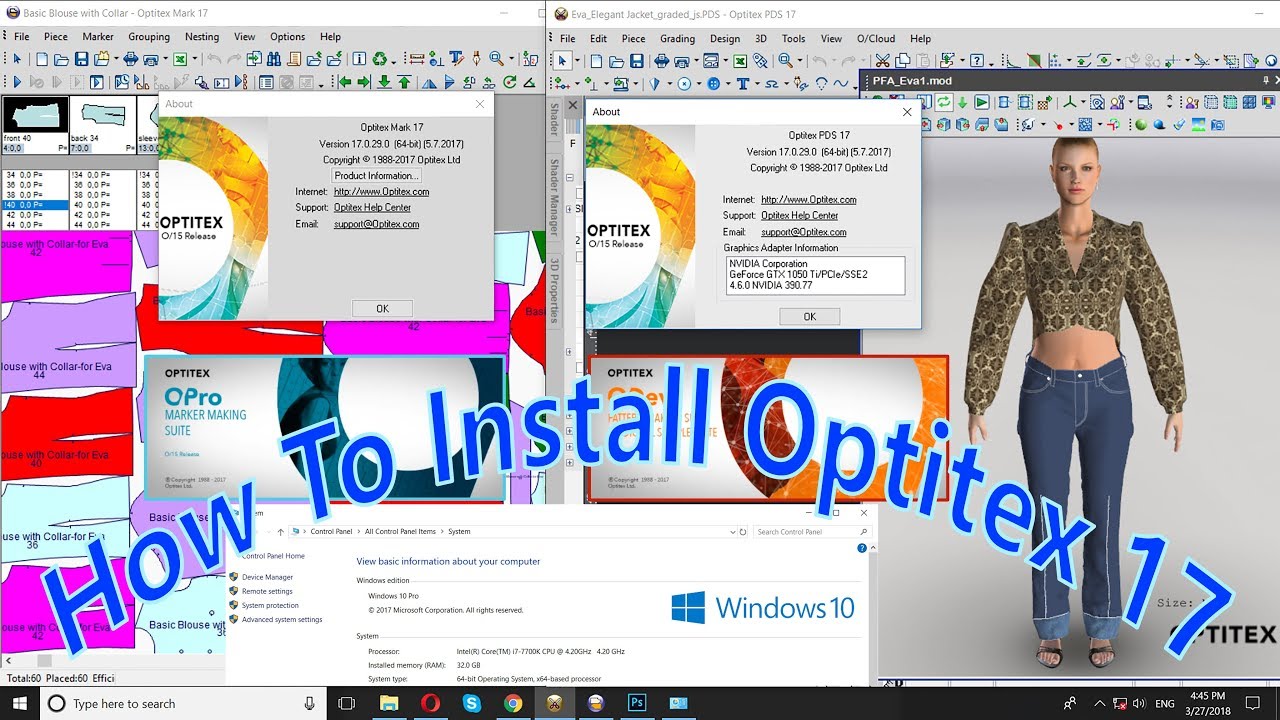Click new file icon in PDS toolbar
Viewport: 1280px width, 720px height.
click(x=596, y=60)
